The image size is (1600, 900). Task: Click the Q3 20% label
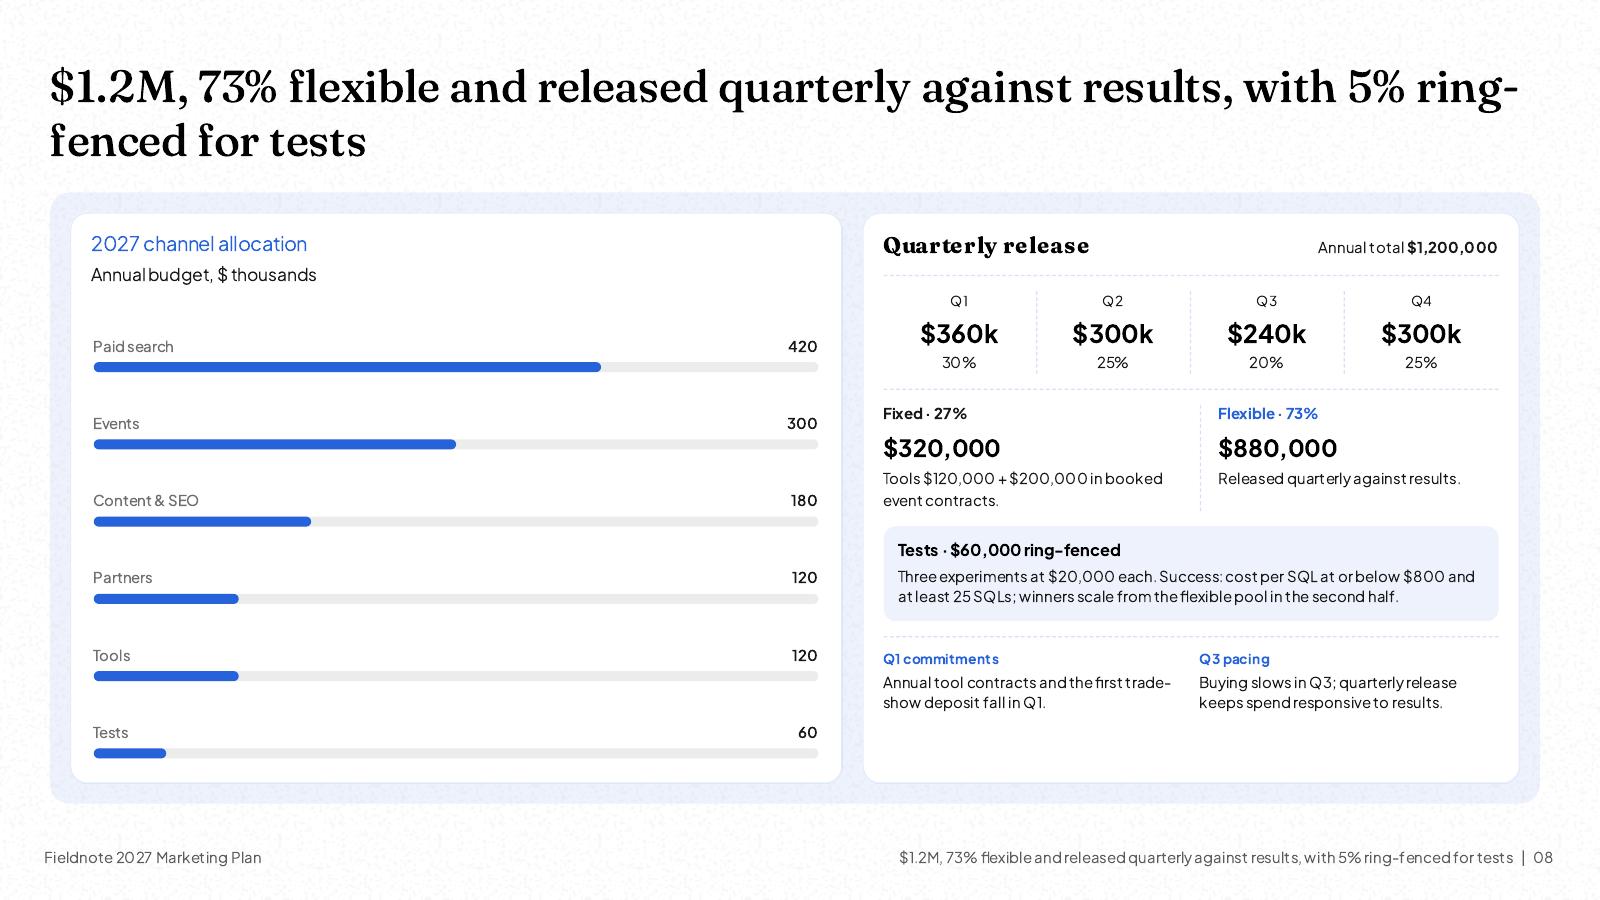point(1266,362)
